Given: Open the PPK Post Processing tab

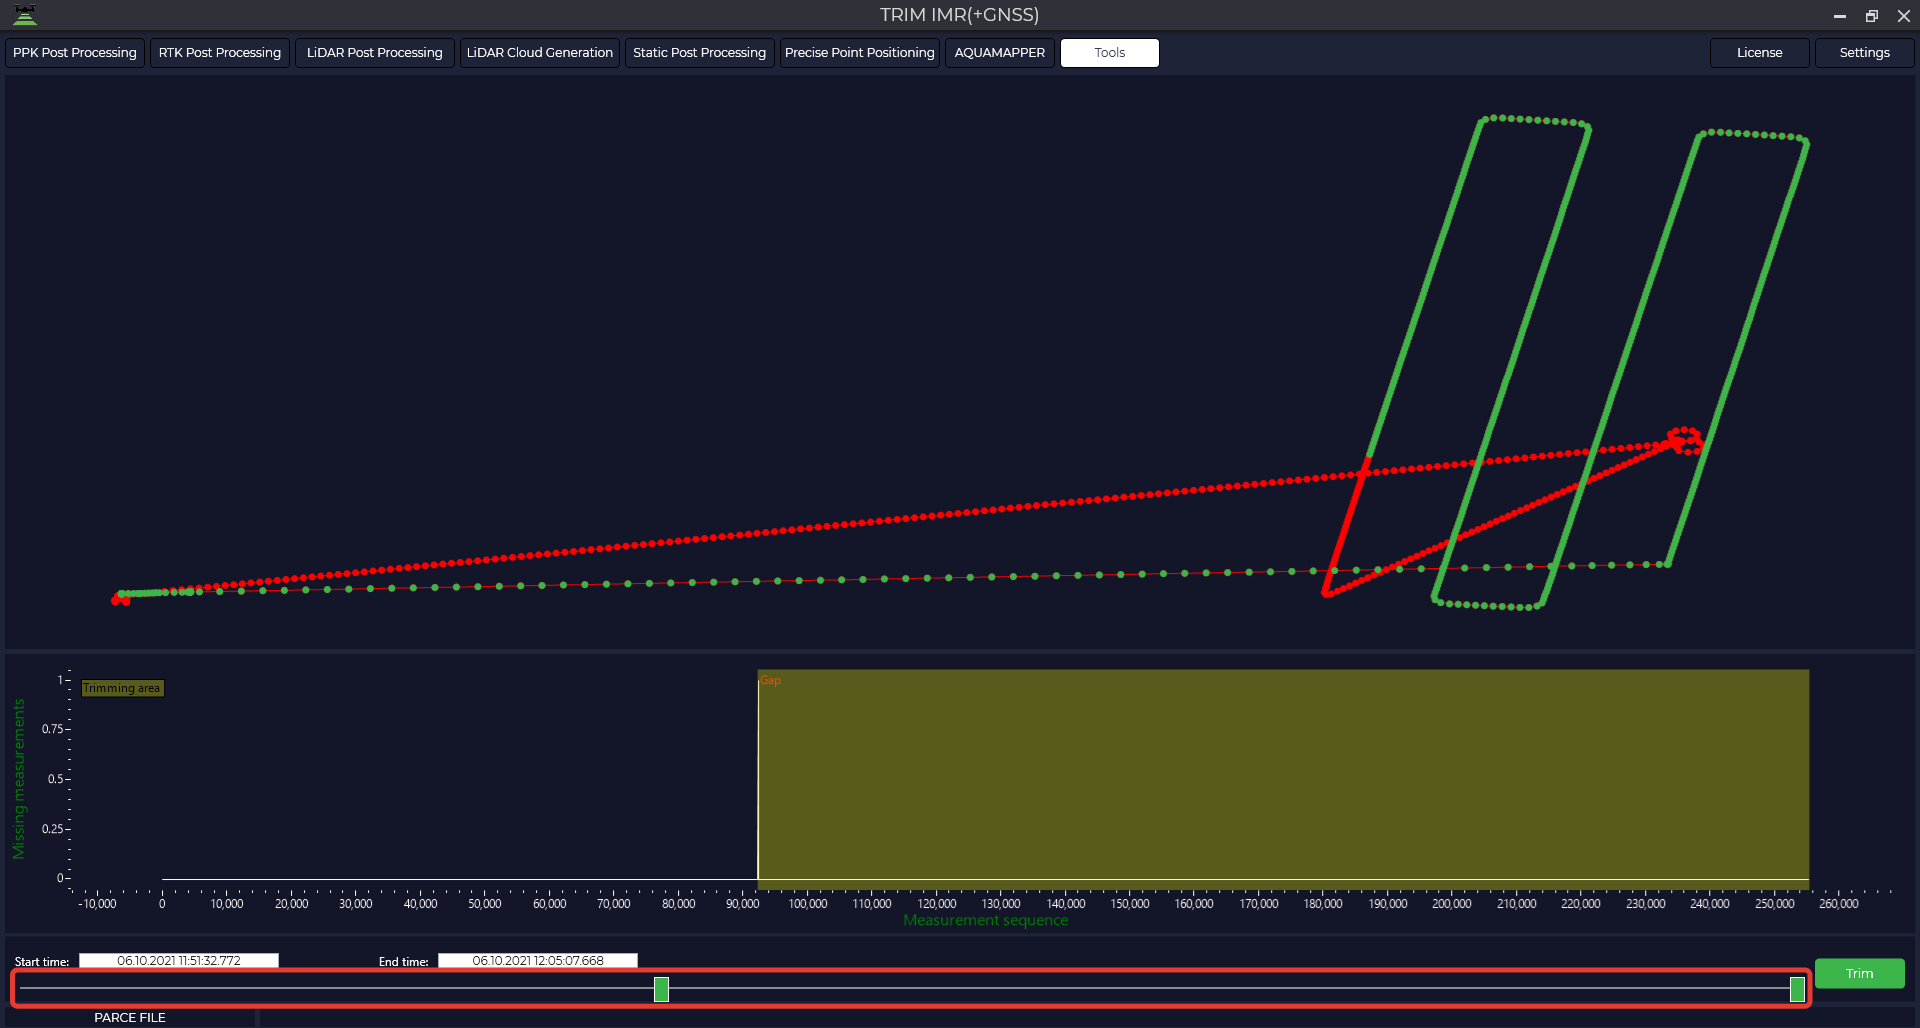Looking at the screenshot, I should coord(75,53).
